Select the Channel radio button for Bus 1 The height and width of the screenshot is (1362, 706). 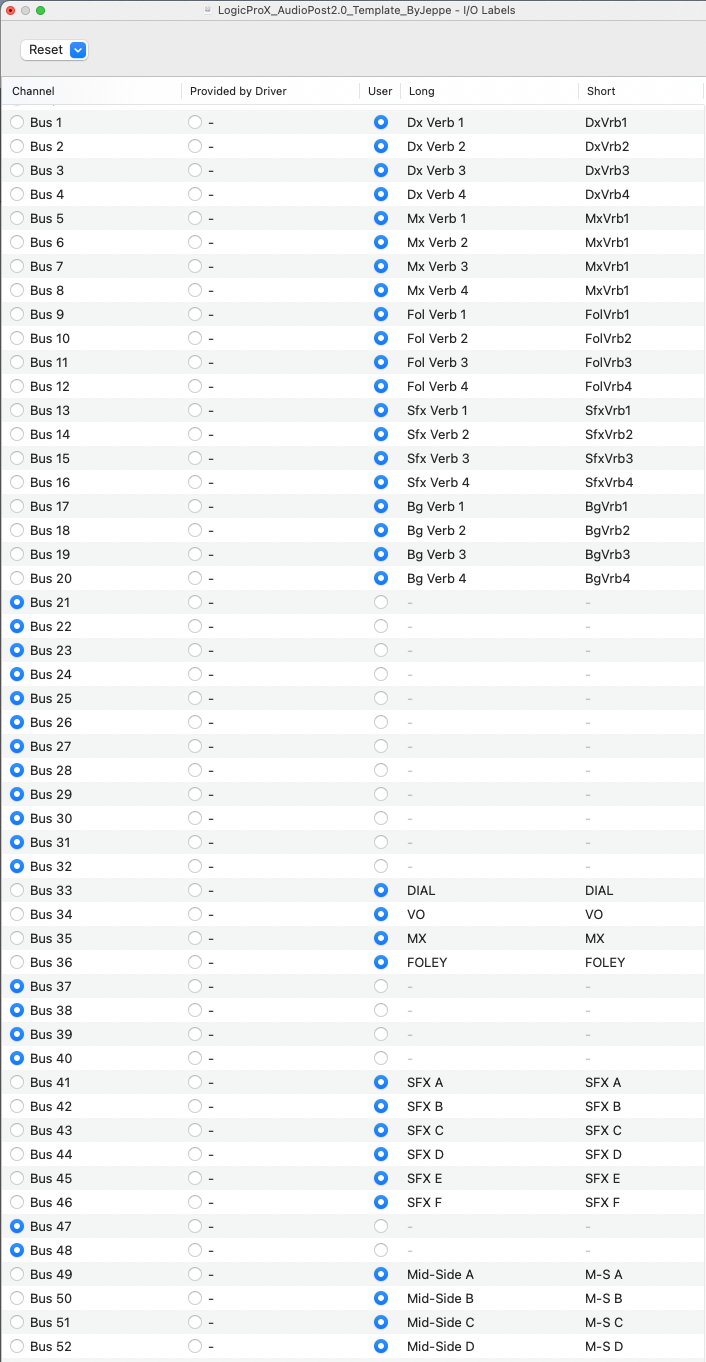pos(17,122)
